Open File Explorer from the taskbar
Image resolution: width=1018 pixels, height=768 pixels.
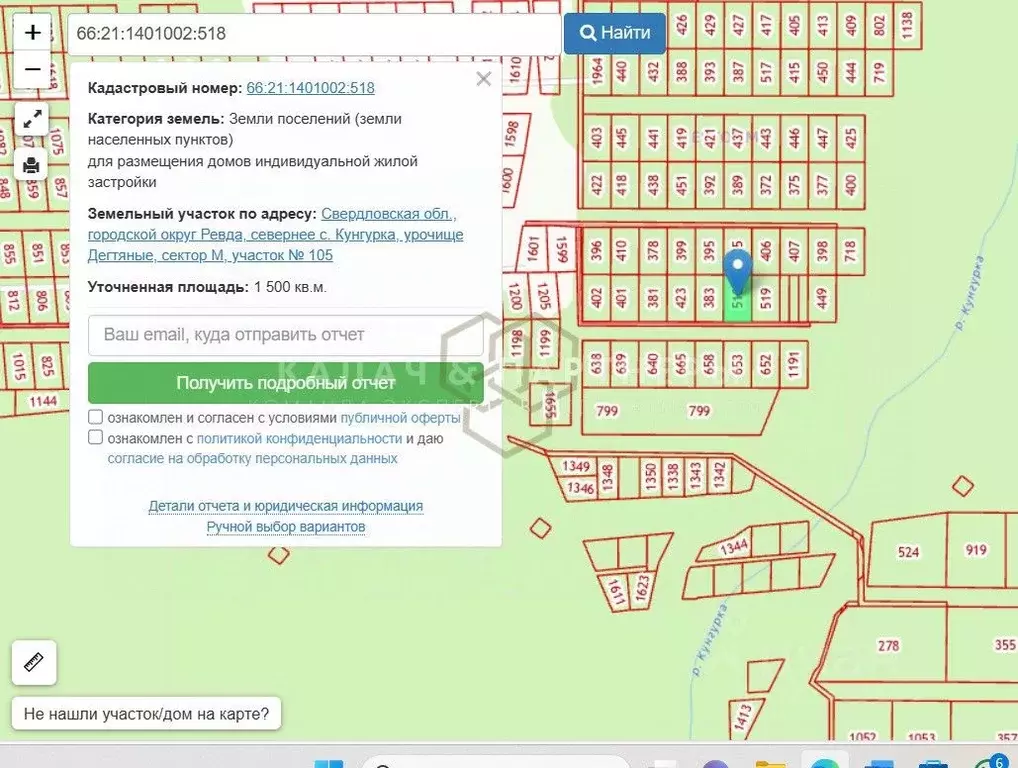(x=770, y=766)
